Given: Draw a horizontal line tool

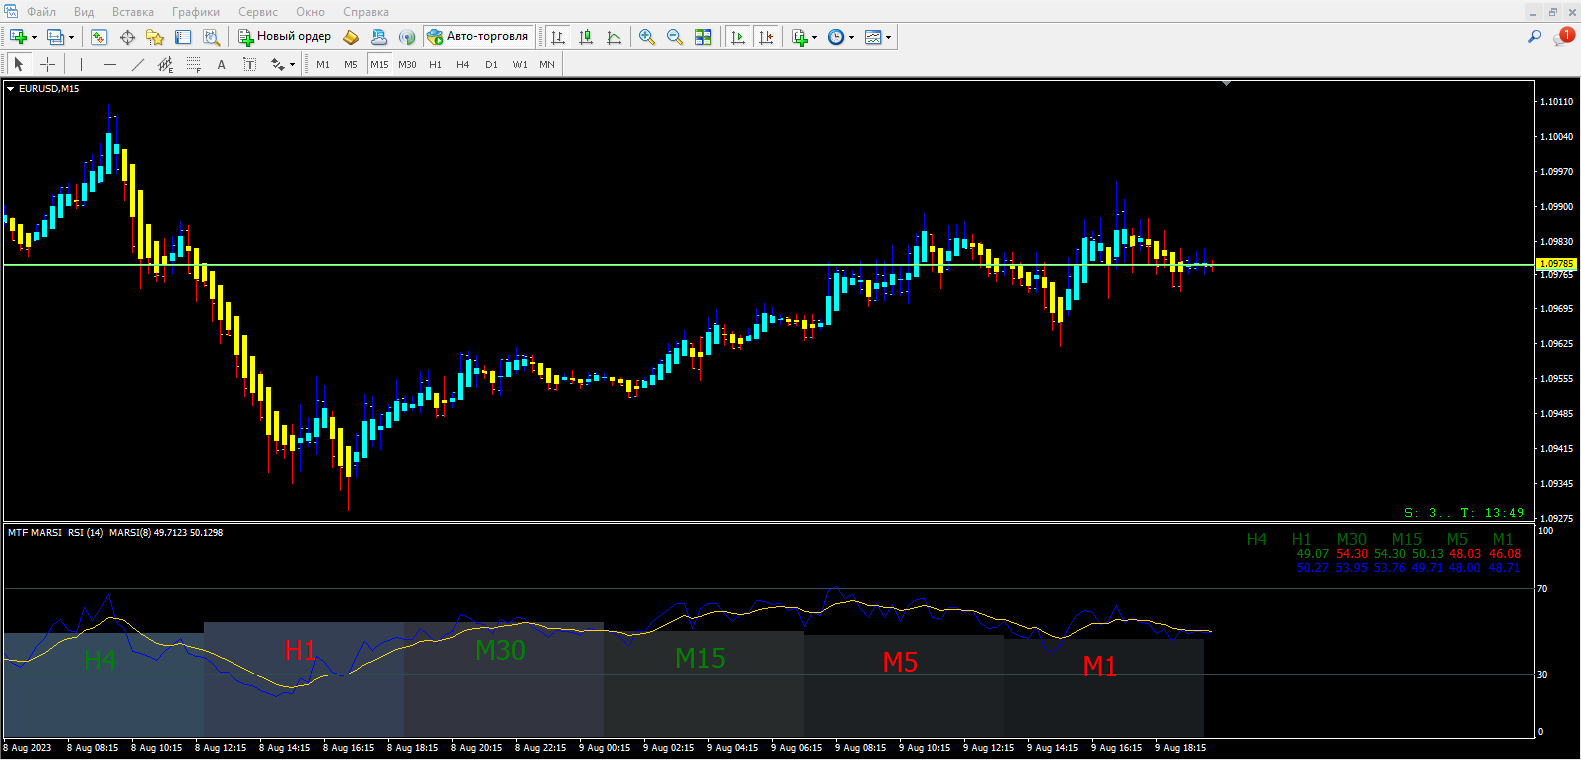Looking at the screenshot, I should pyautogui.click(x=110, y=64).
